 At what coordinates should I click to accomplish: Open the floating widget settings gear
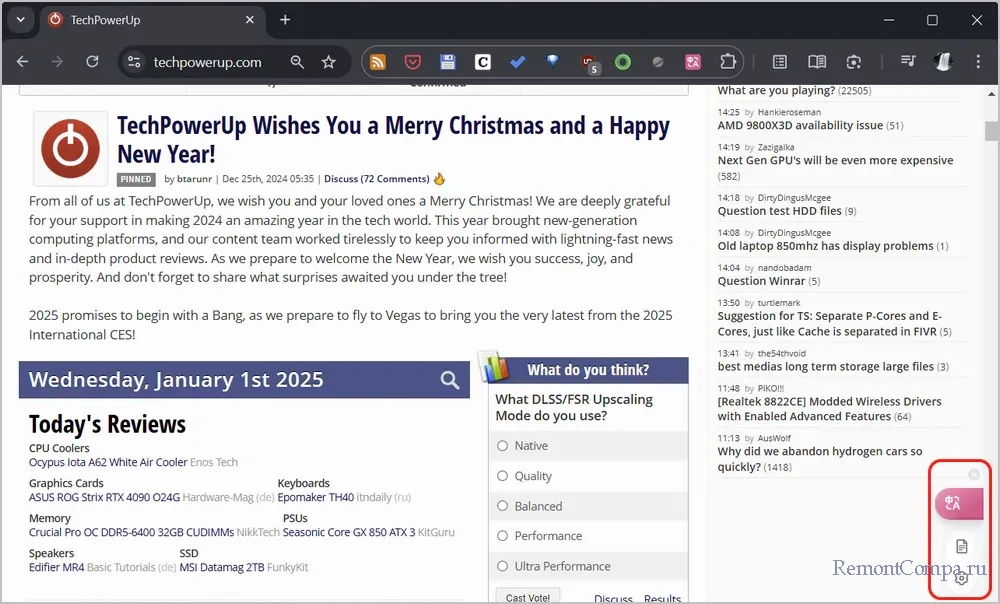(961, 578)
